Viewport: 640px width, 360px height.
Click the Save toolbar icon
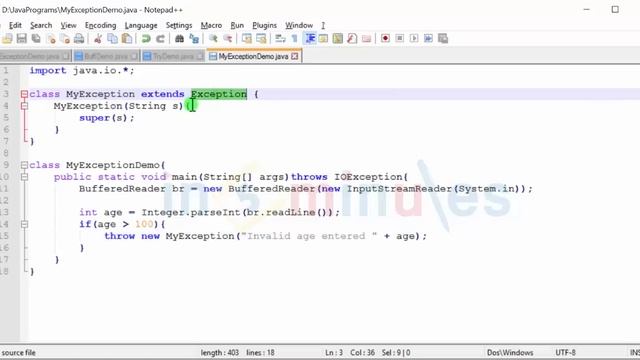click(22, 39)
